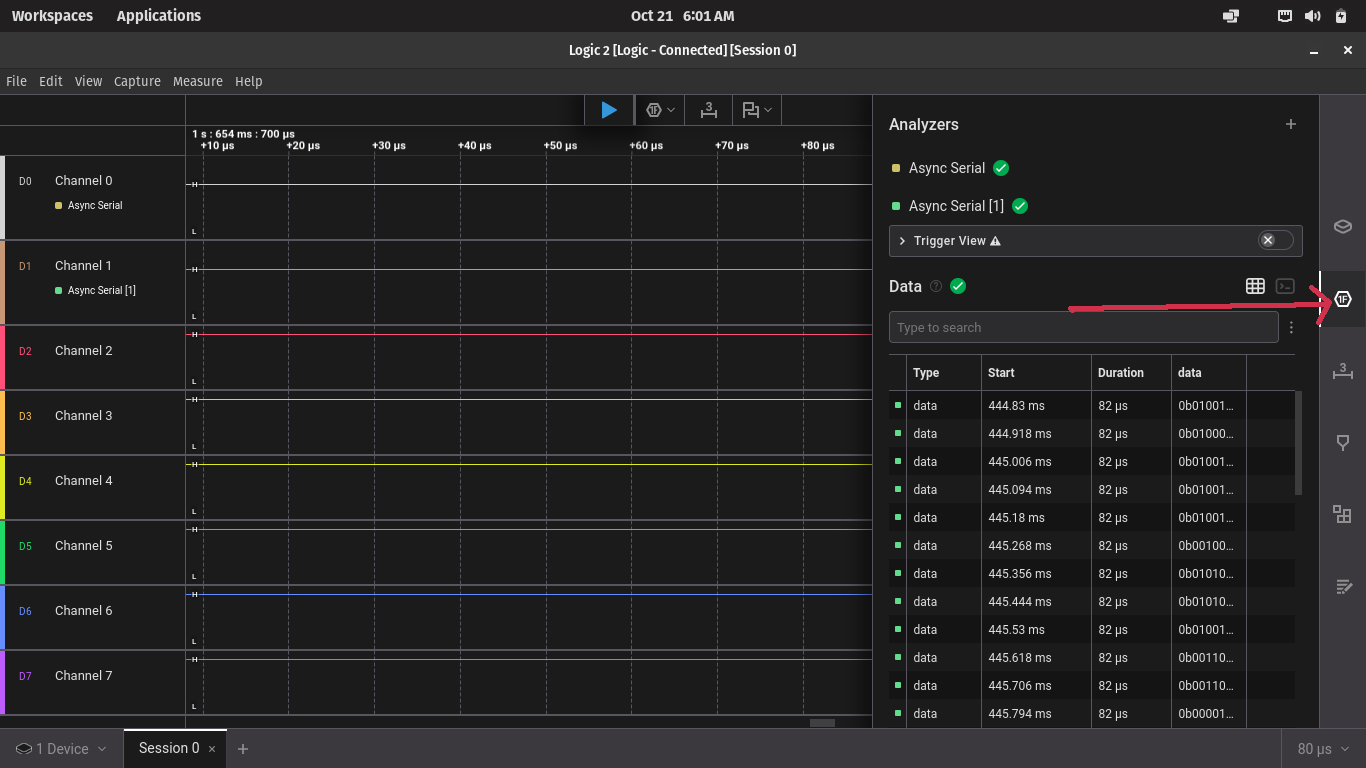Switch Data view to table mode
This screenshot has width=1366, height=768.
click(1255, 286)
